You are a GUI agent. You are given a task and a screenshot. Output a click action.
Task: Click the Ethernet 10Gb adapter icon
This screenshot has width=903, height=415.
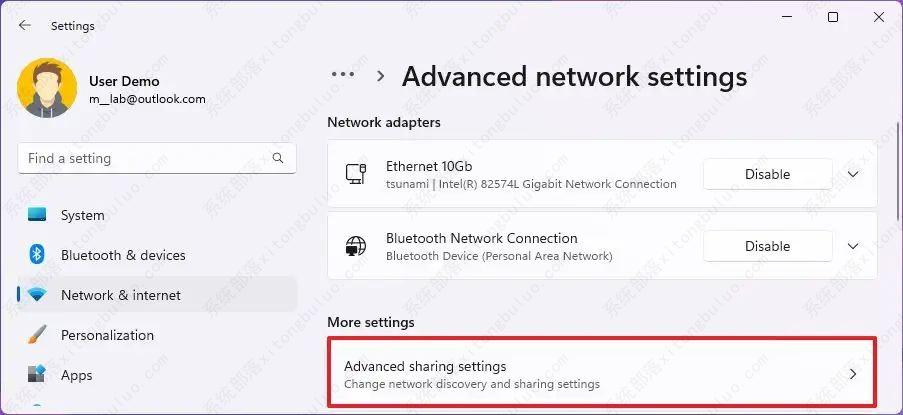tap(355, 174)
